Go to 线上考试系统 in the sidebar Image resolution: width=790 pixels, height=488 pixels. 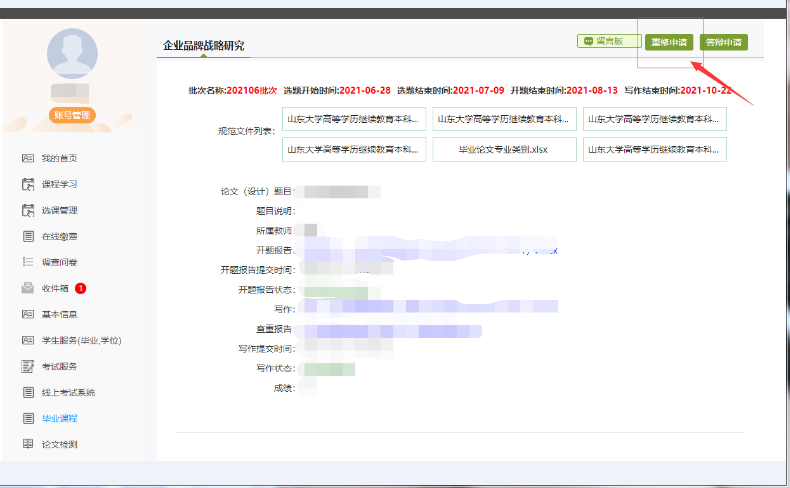68,392
